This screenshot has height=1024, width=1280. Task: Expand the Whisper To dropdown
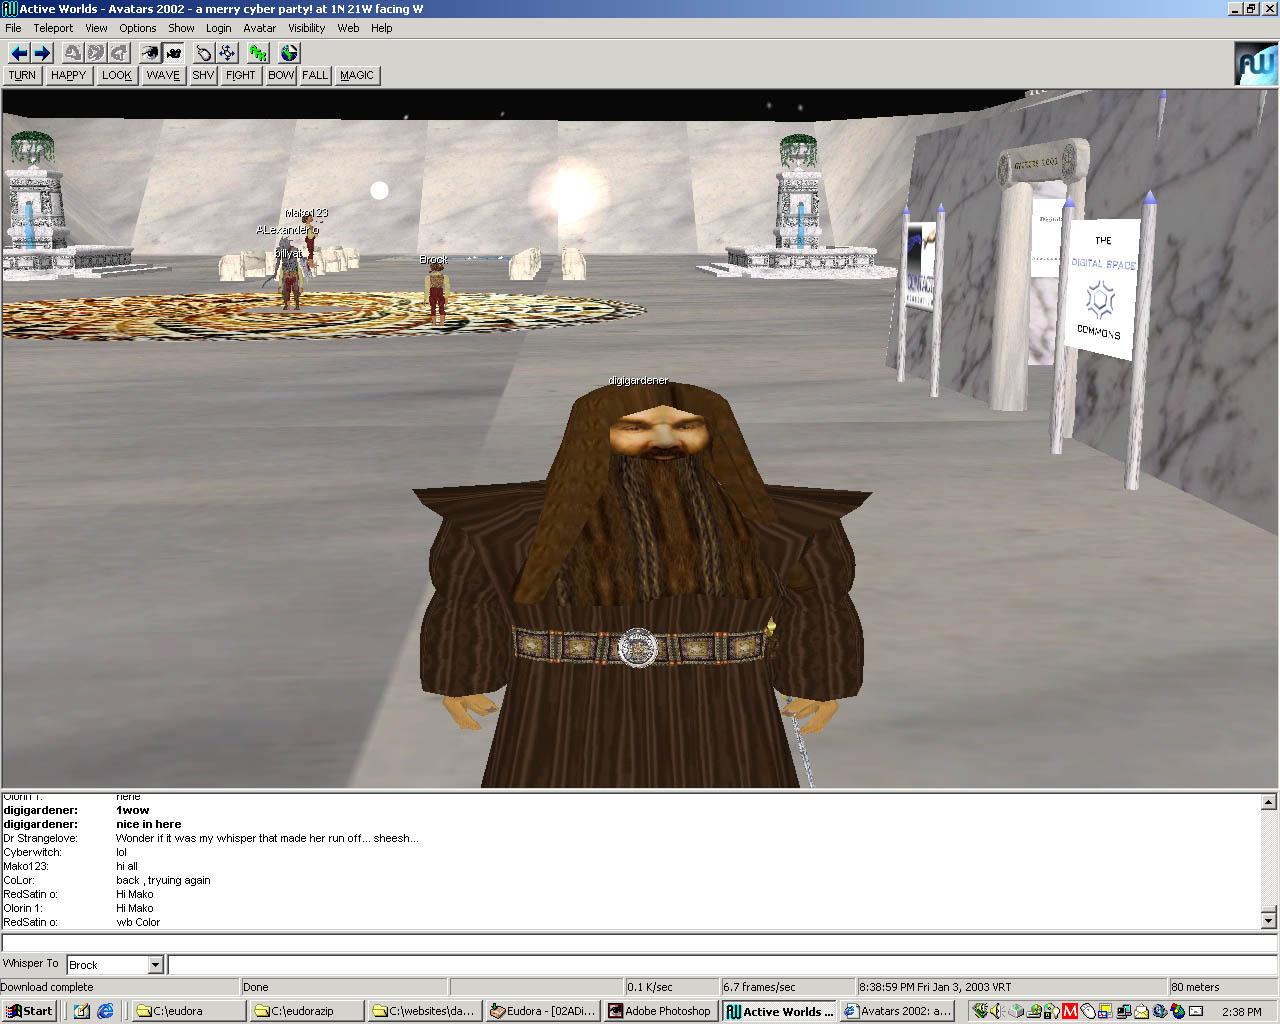point(155,965)
